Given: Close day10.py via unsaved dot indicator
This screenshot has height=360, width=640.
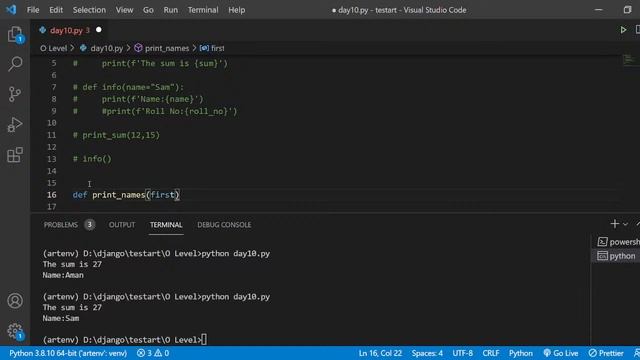Looking at the screenshot, I should click(99, 30).
